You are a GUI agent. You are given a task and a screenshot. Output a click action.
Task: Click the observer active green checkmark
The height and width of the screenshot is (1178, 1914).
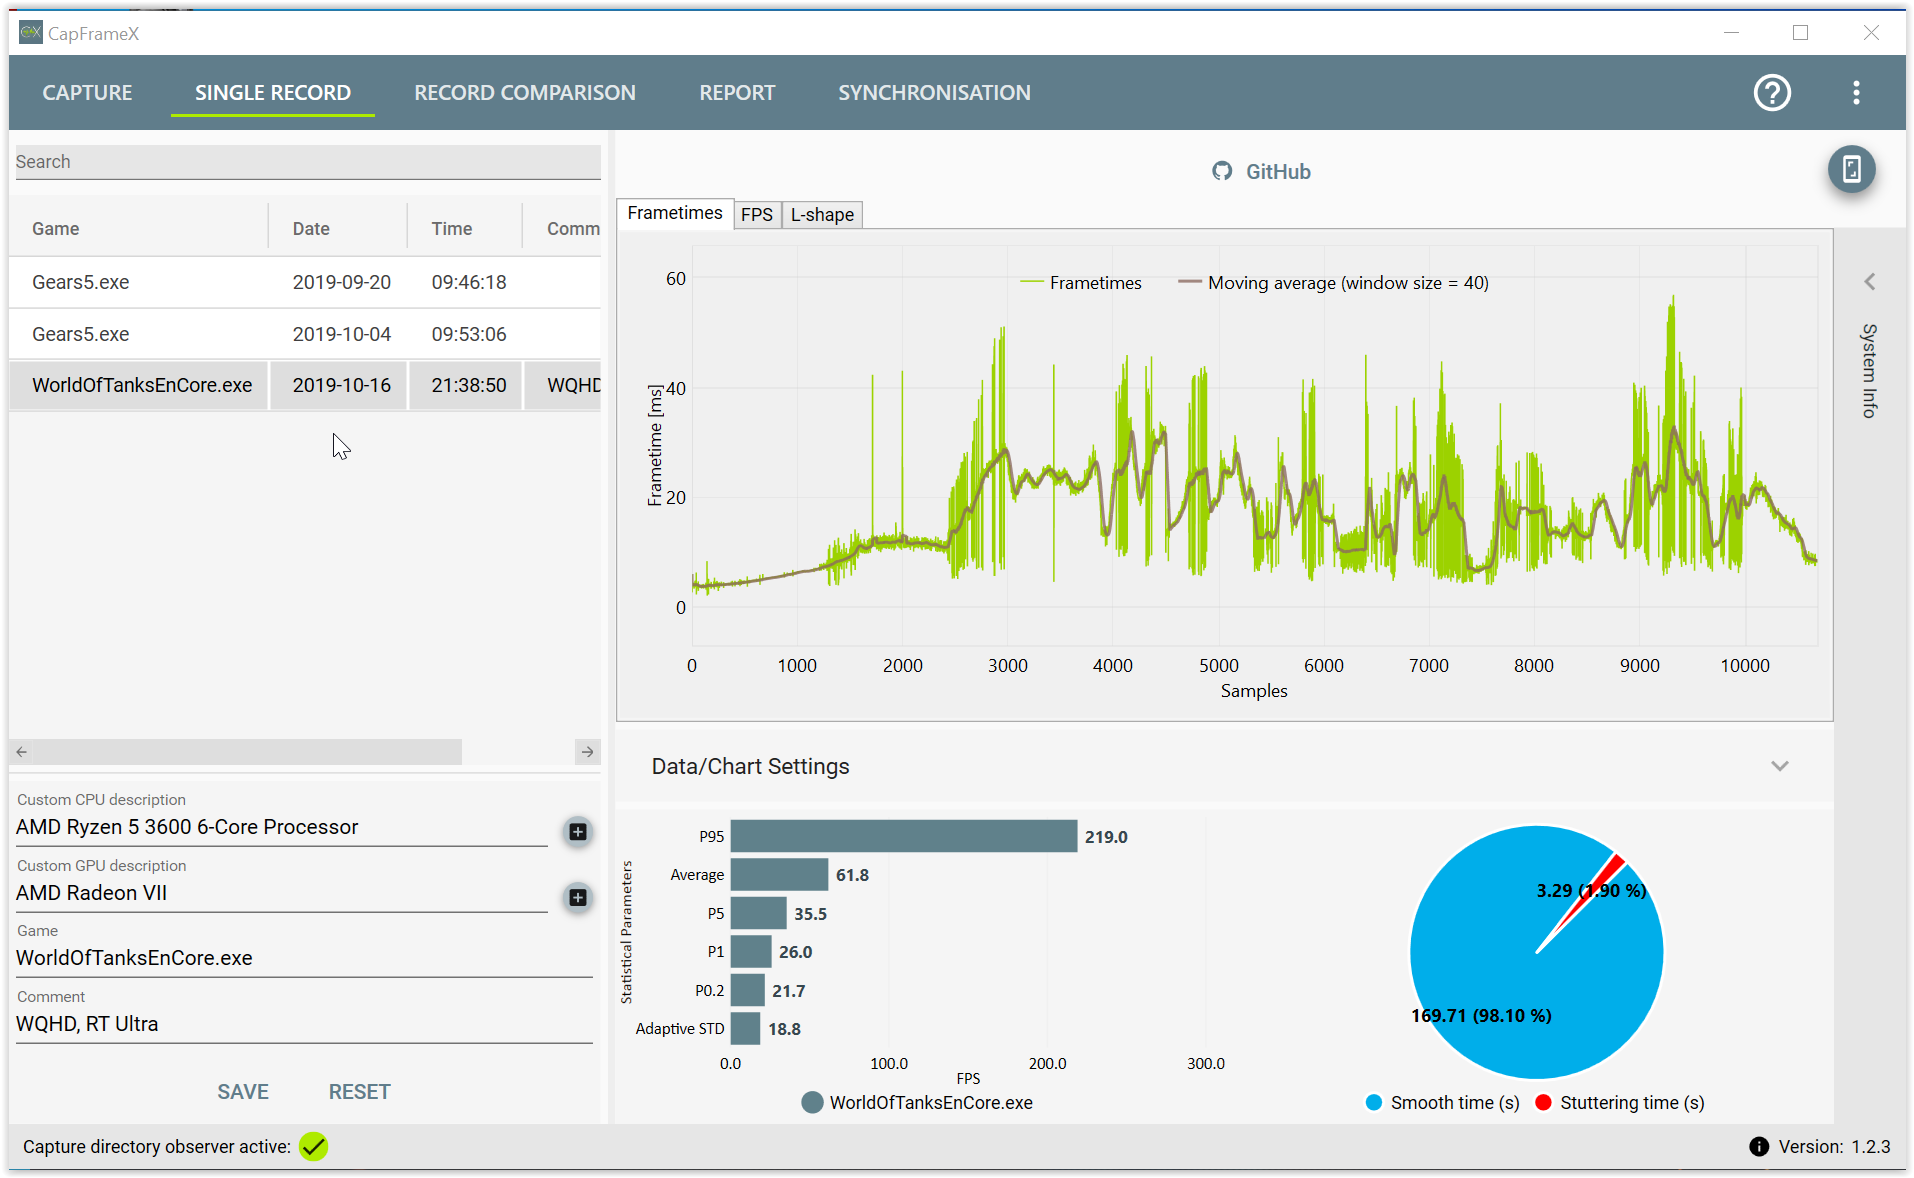pos(313,1147)
